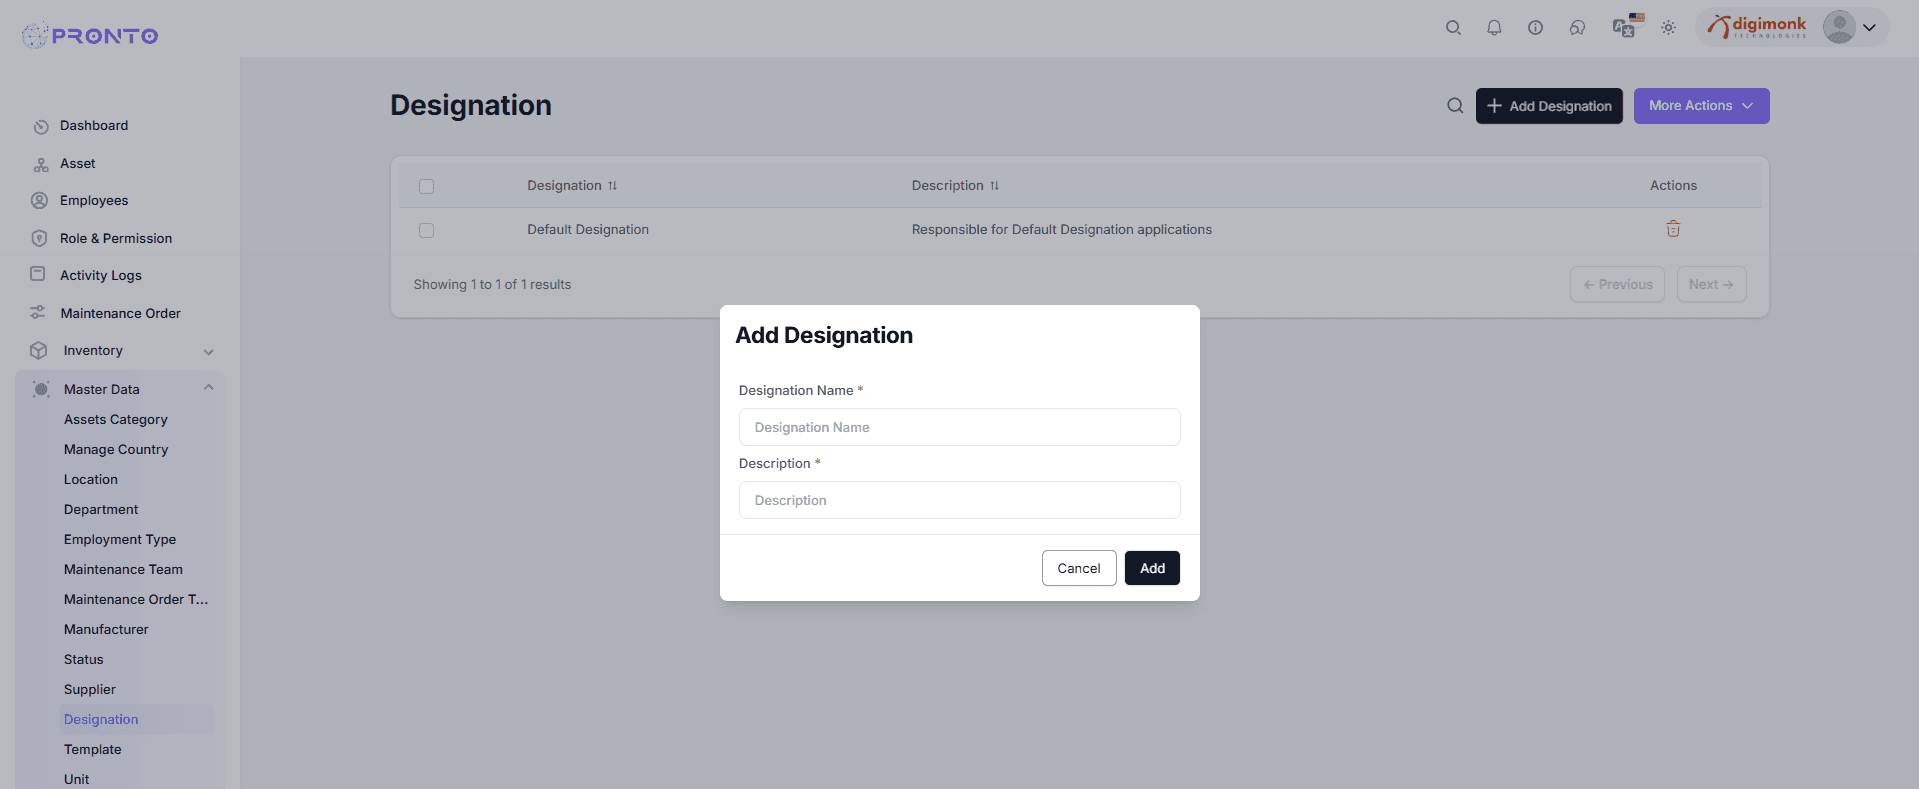Click the Digimonk company logo

1757,27
